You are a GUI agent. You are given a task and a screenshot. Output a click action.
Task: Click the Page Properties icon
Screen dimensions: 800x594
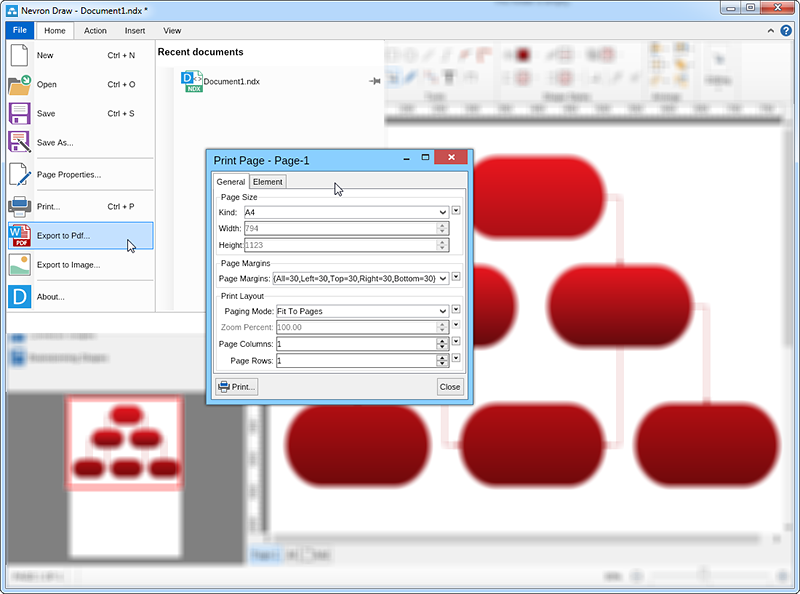tap(19, 175)
